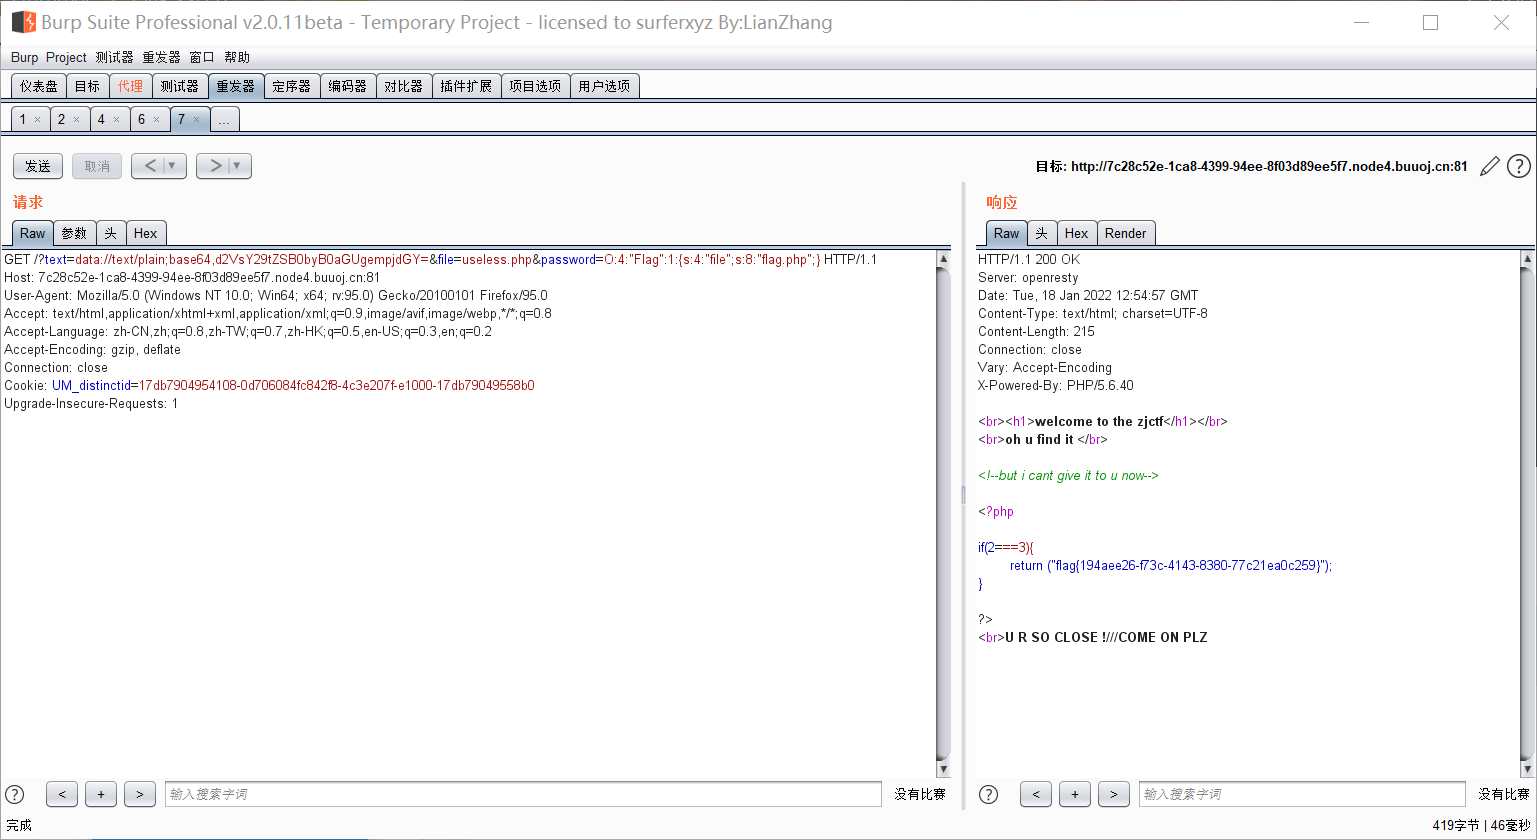Click the Burp Suite logo icon

pos(23,21)
